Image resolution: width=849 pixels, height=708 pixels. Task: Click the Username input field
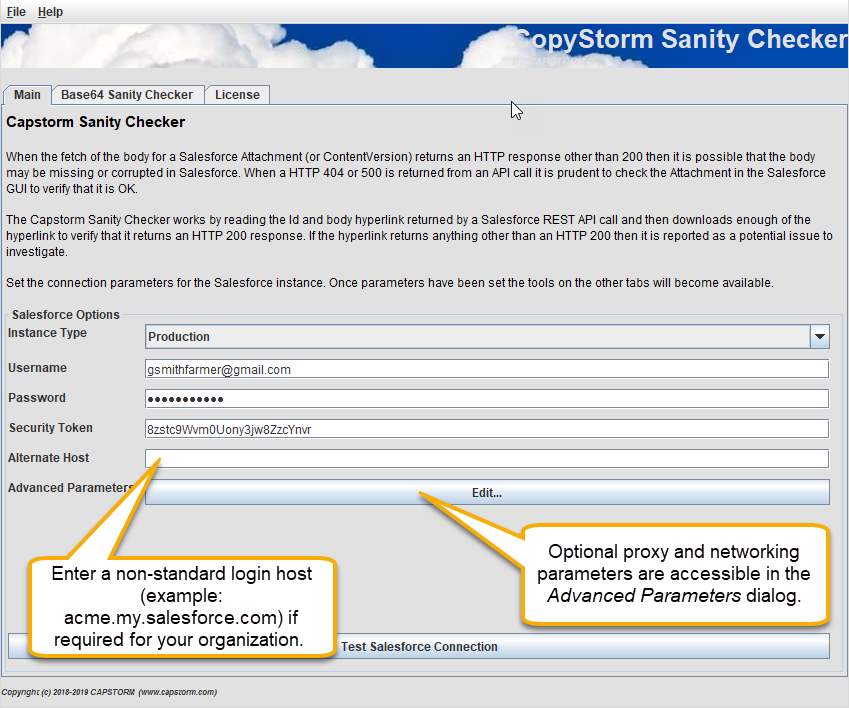click(x=487, y=369)
